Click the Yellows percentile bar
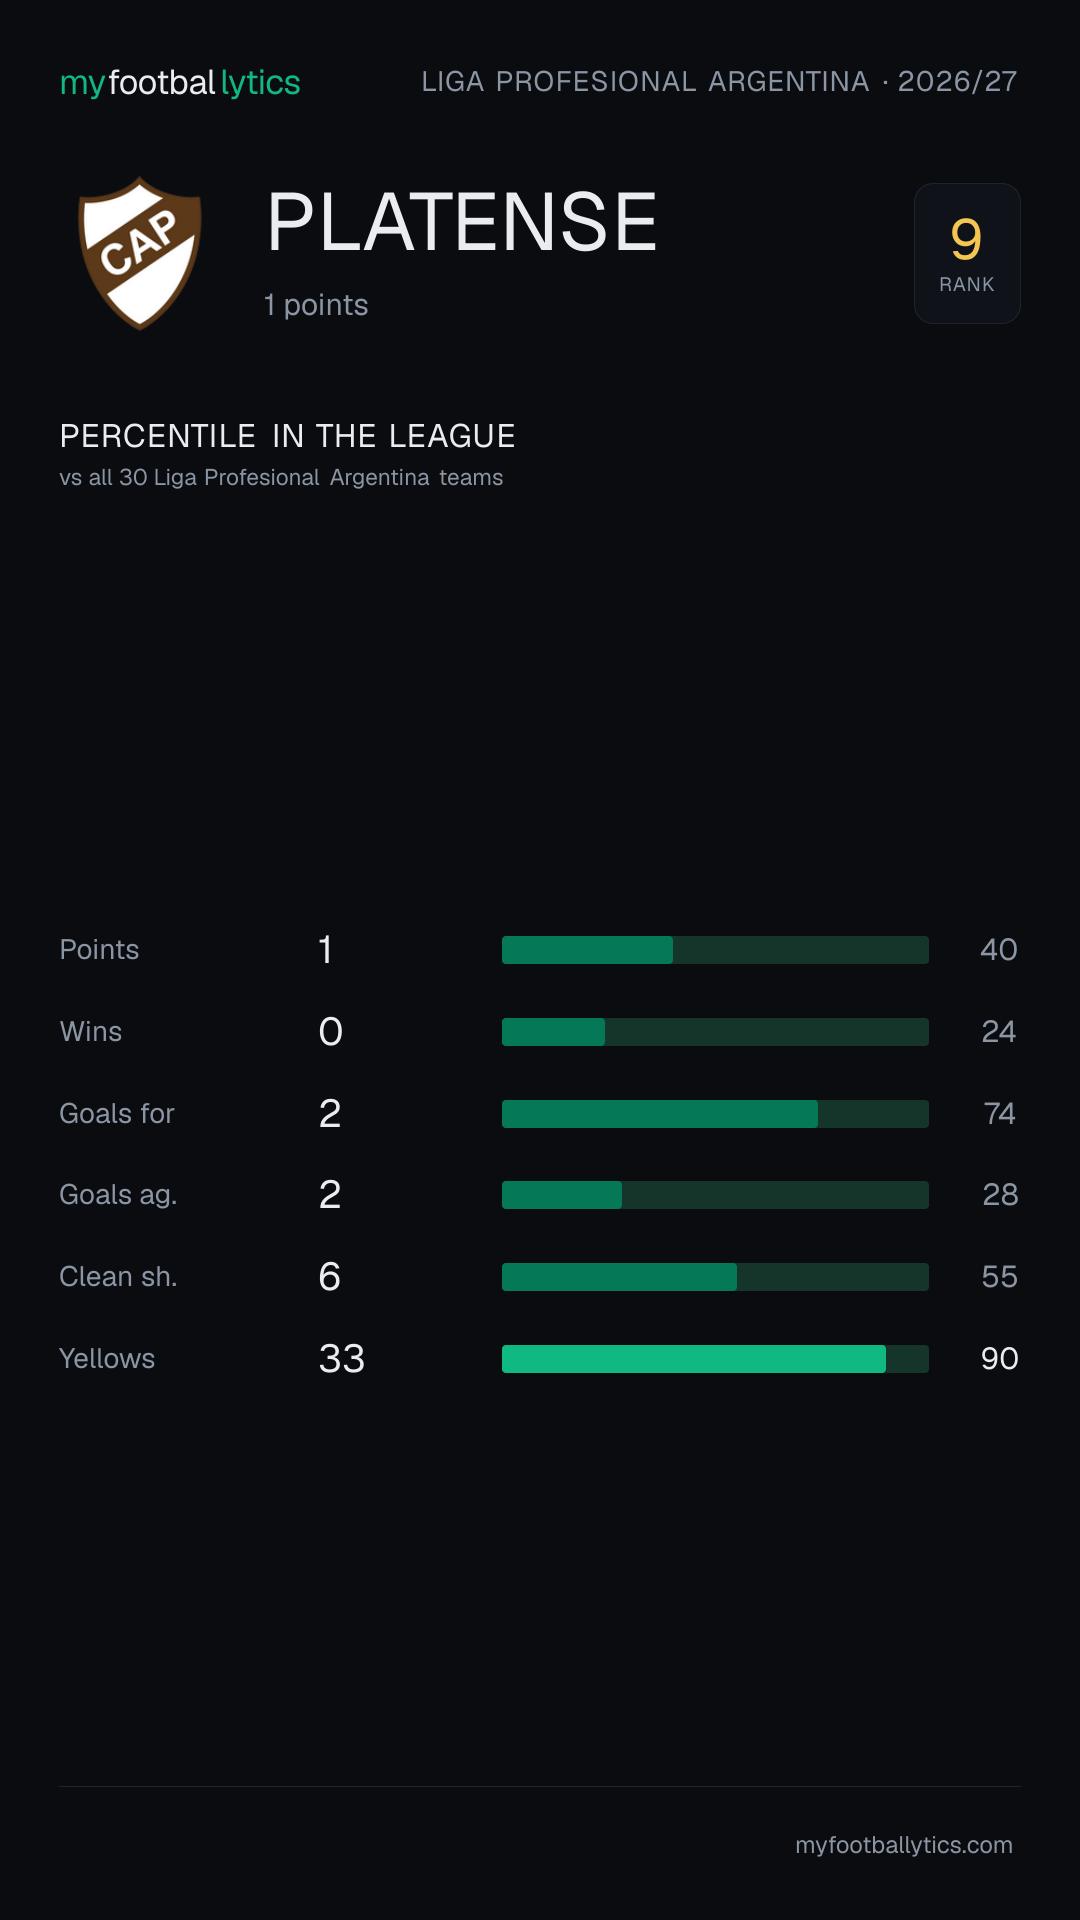The image size is (1080, 1920). (715, 1359)
